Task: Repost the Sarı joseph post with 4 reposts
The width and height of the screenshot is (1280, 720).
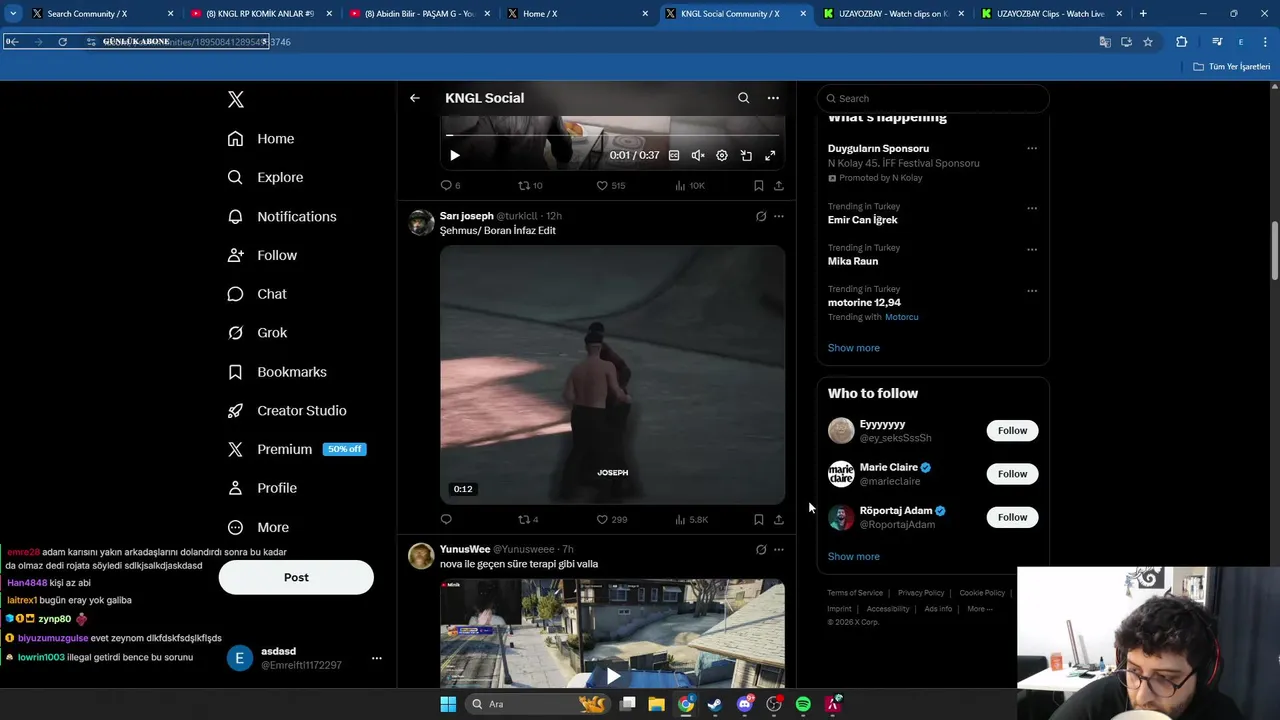Action: click(528, 519)
